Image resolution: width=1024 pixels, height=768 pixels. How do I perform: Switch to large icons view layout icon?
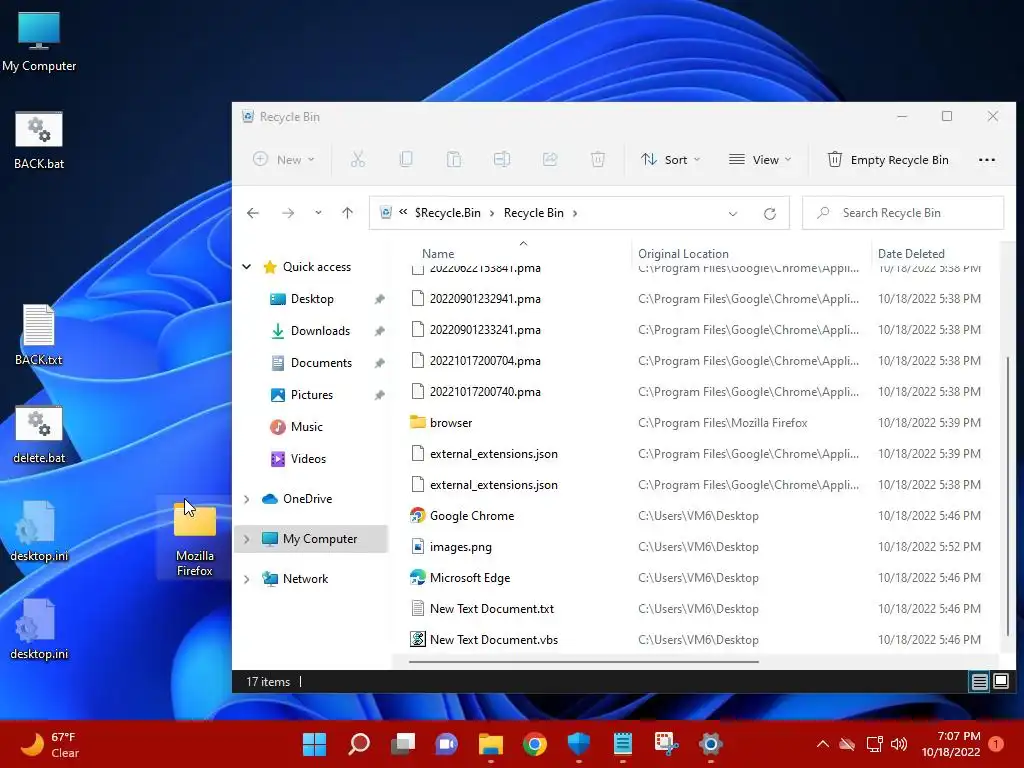[x=1001, y=682]
